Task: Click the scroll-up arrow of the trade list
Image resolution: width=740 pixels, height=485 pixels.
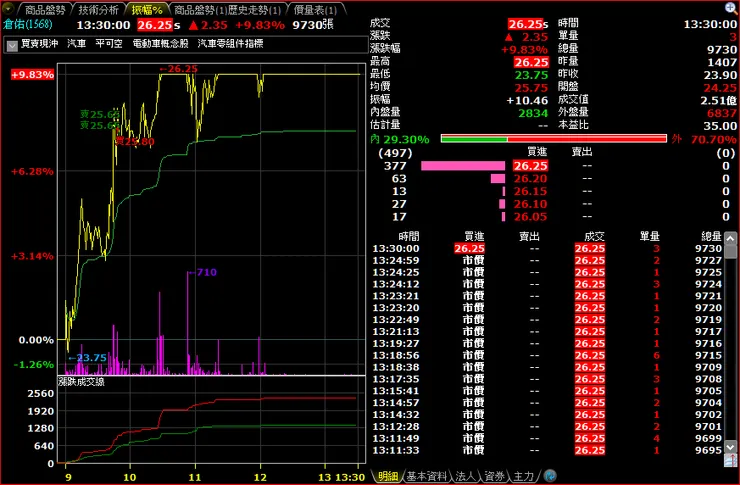Action: pos(730,238)
